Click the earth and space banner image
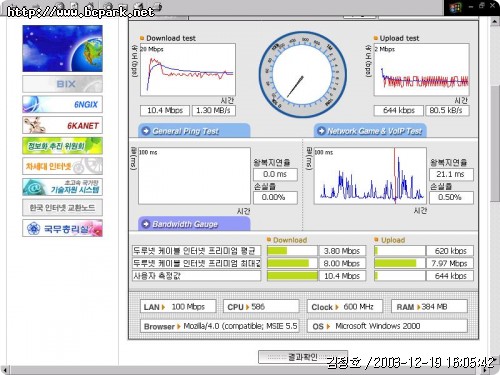The image size is (500, 375). 62,49
